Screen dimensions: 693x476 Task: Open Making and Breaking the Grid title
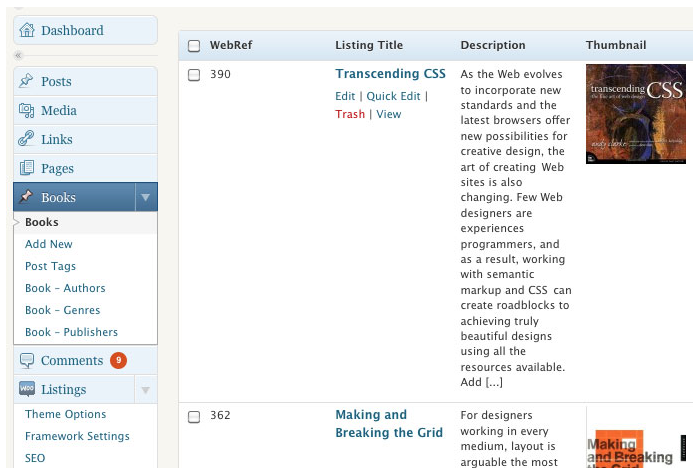[x=389, y=423]
